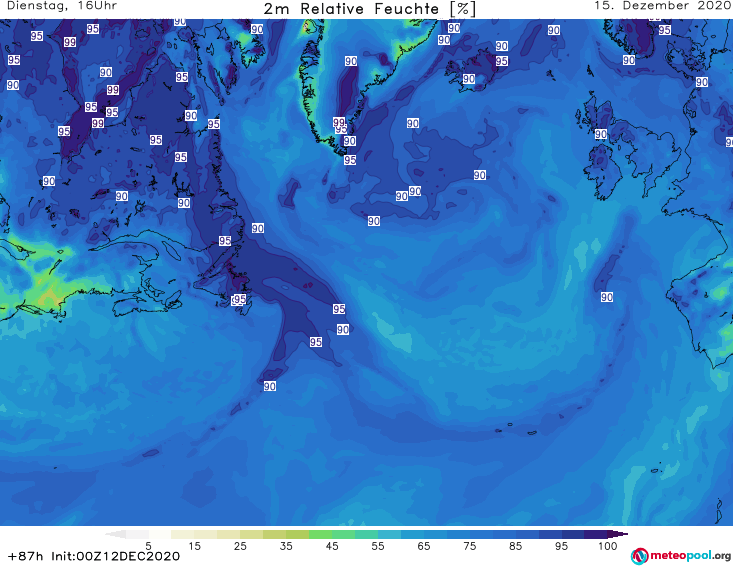Click the colorbar tick label '35'
This screenshot has width=733, height=566.
pyautogui.click(x=286, y=546)
